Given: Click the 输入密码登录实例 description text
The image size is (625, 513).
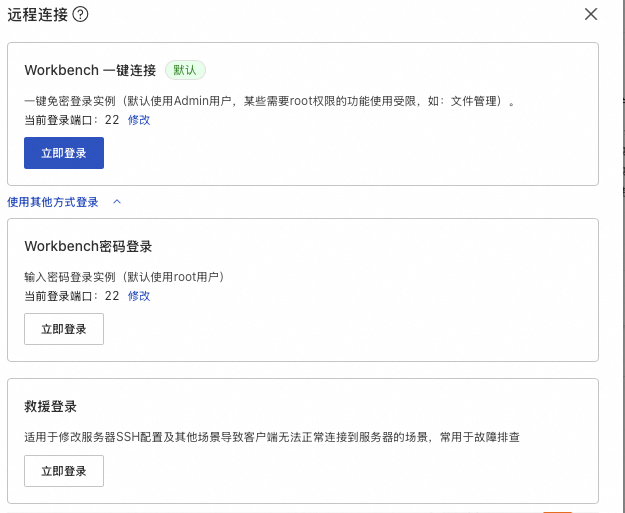Looking at the screenshot, I should click(x=124, y=277).
